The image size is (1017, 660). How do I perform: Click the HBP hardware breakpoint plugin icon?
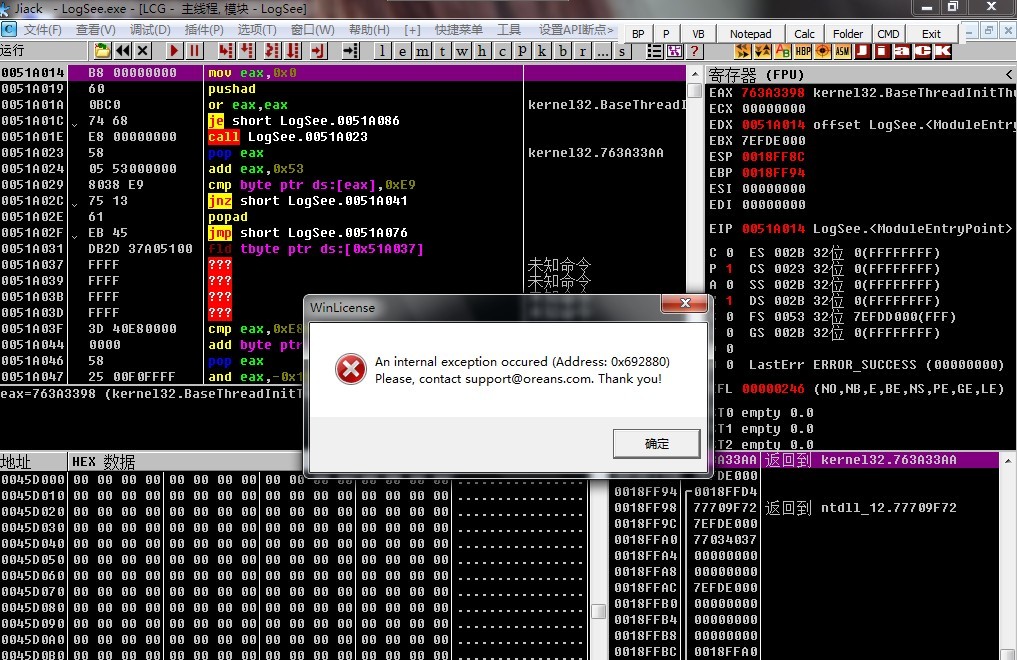click(x=803, y=51)
